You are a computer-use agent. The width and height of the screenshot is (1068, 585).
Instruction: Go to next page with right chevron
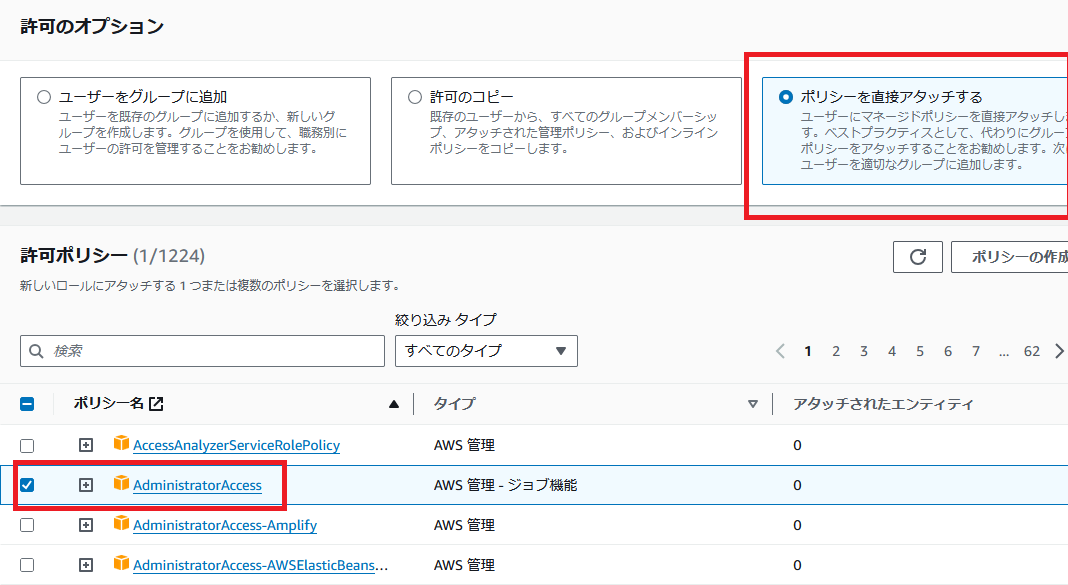pos(1059,351)
